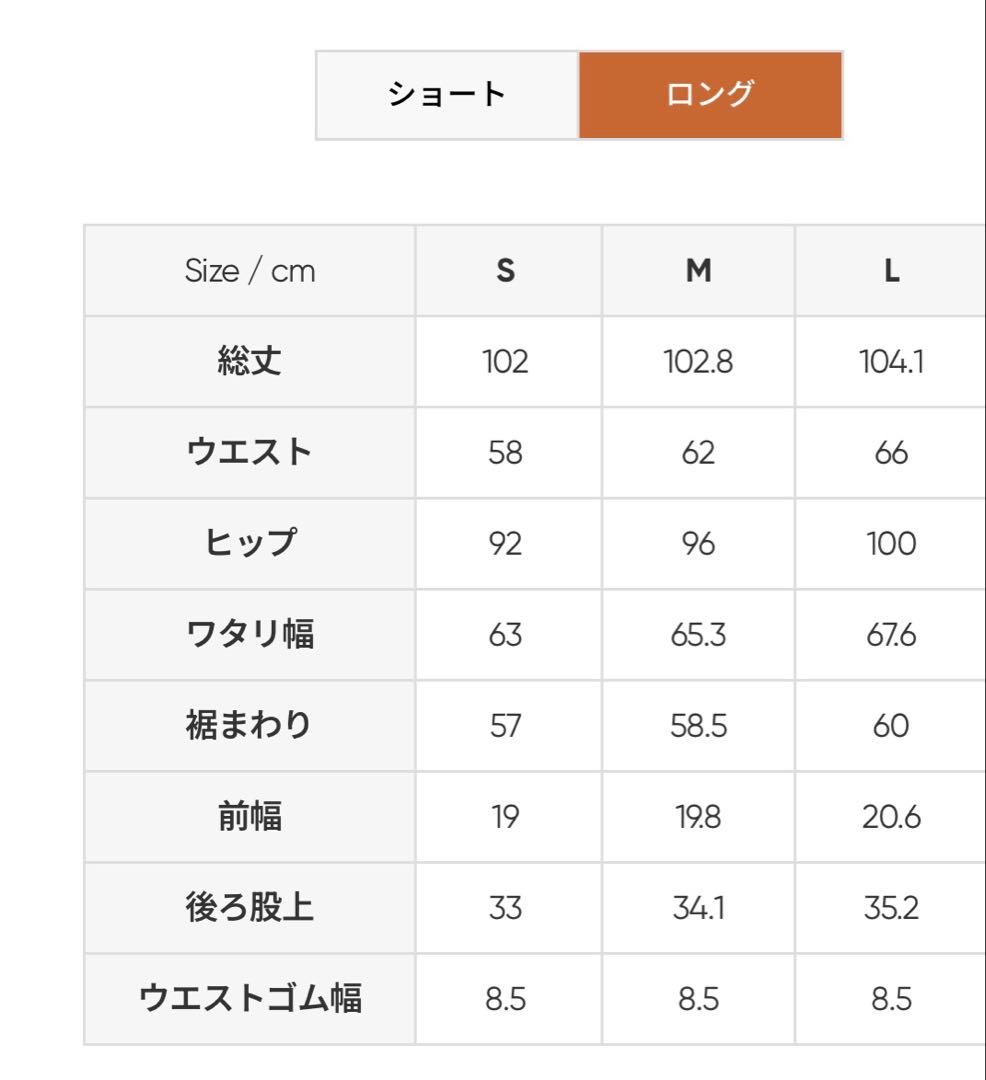This screenshot has height=1080, width=986.
Task: Click the 102 total length value for S
Action: click(507, 361)
